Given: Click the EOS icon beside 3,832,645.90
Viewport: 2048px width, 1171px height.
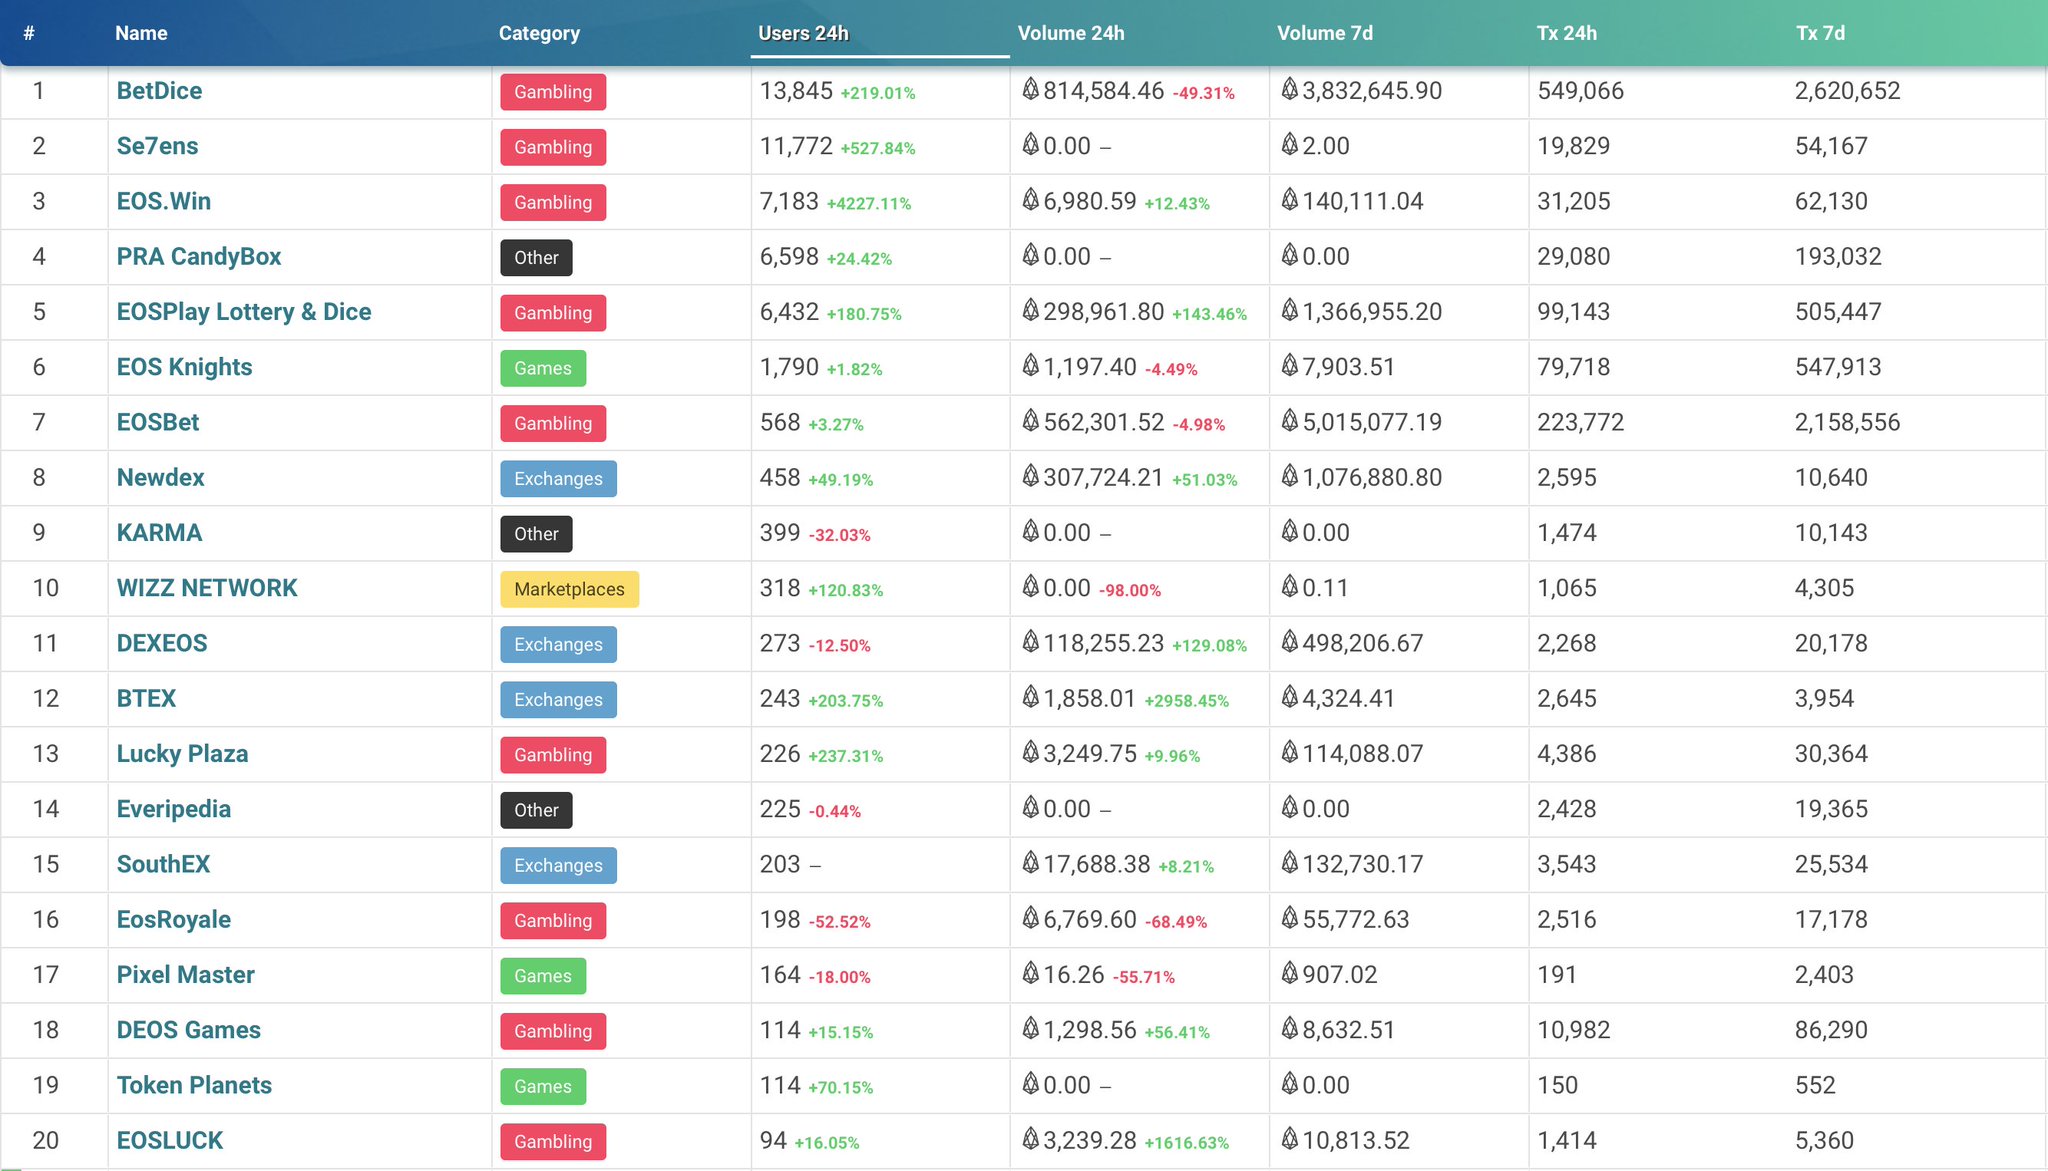Looking at the screenshot, I should 1290,89.
